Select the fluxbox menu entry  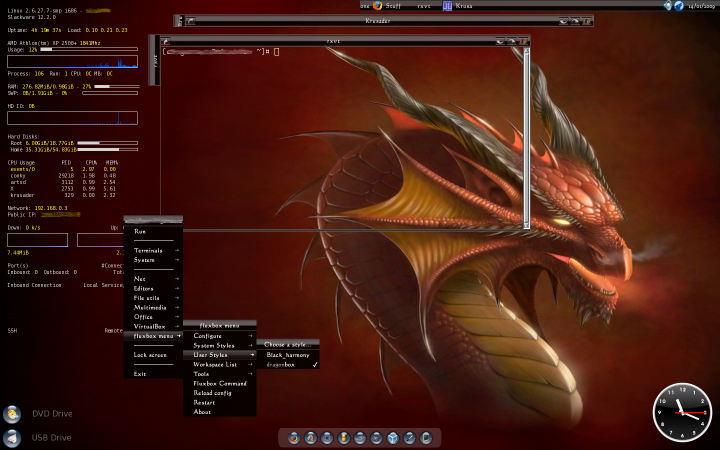click(153, 336)
